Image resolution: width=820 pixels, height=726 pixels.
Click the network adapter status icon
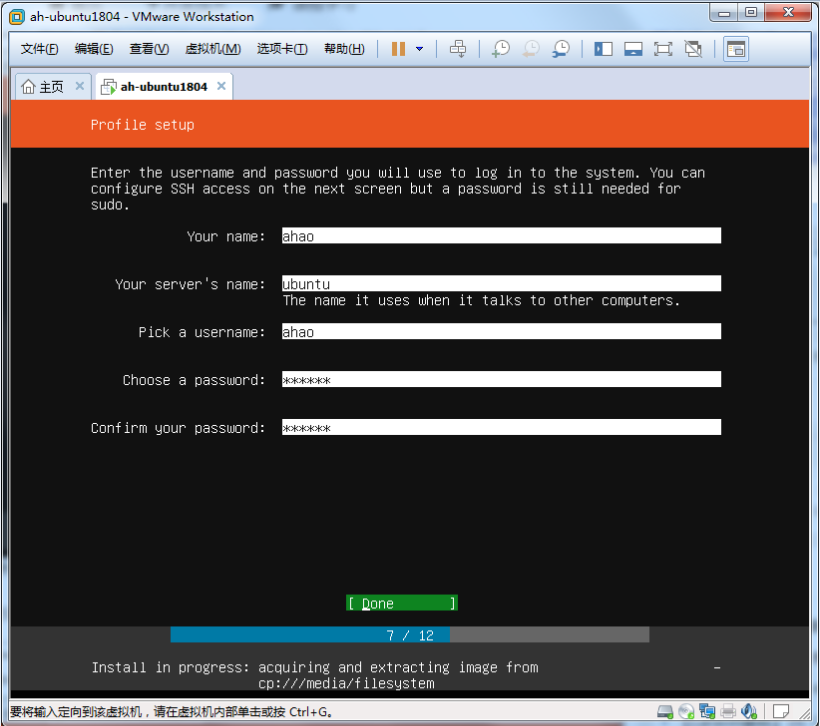(707, 712)
